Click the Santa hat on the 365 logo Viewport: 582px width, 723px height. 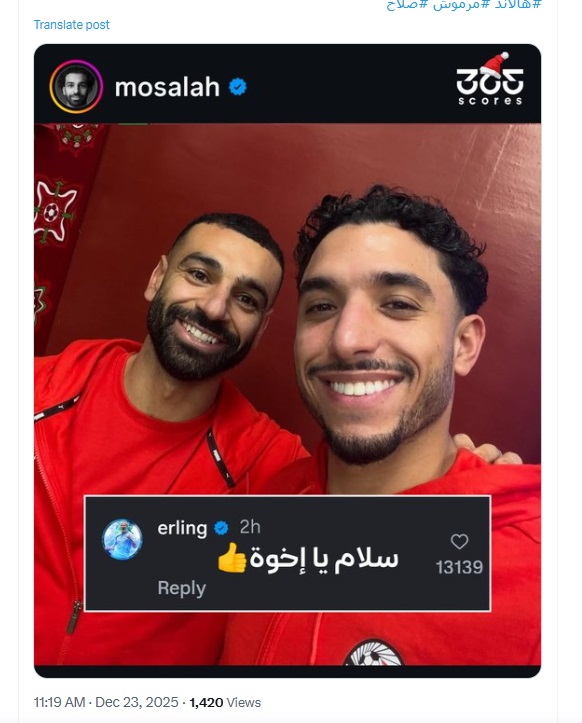496,65
